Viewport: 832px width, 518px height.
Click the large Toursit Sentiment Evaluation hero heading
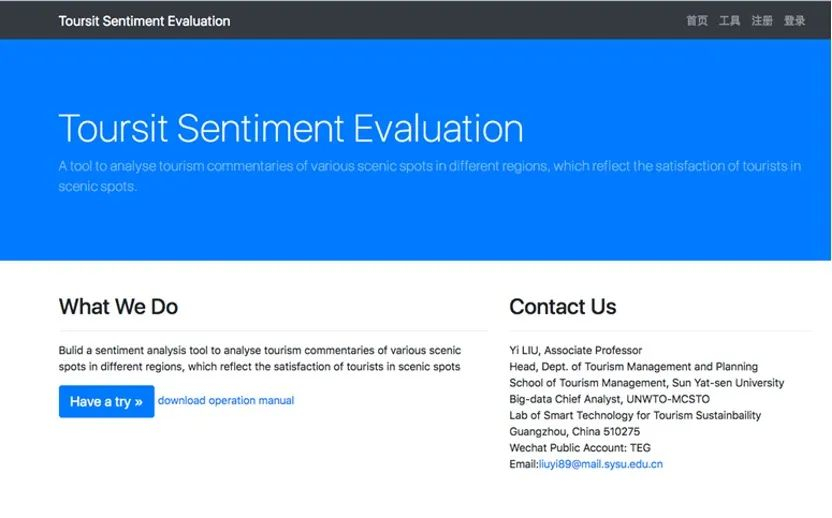point(291,129)
